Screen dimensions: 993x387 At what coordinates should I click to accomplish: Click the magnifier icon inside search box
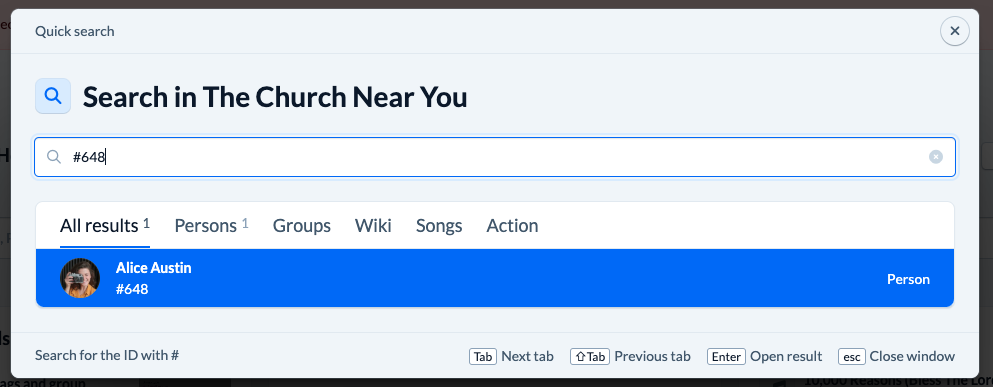pyautogui.click(x=55, y=157)
